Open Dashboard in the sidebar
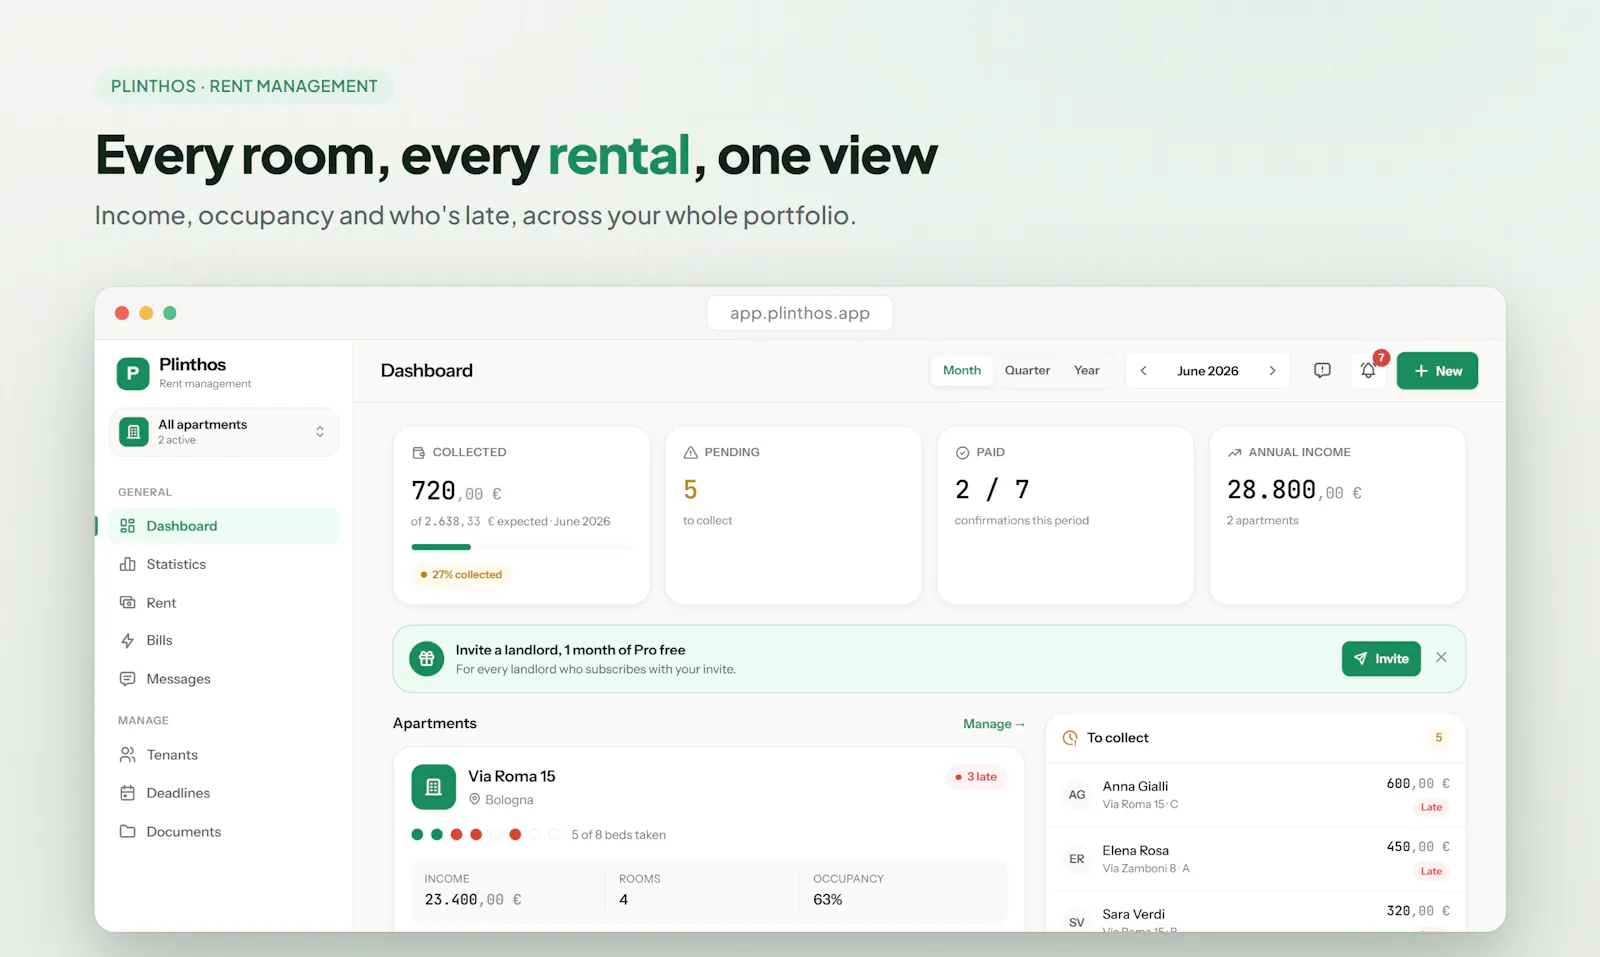 point(224,526)
